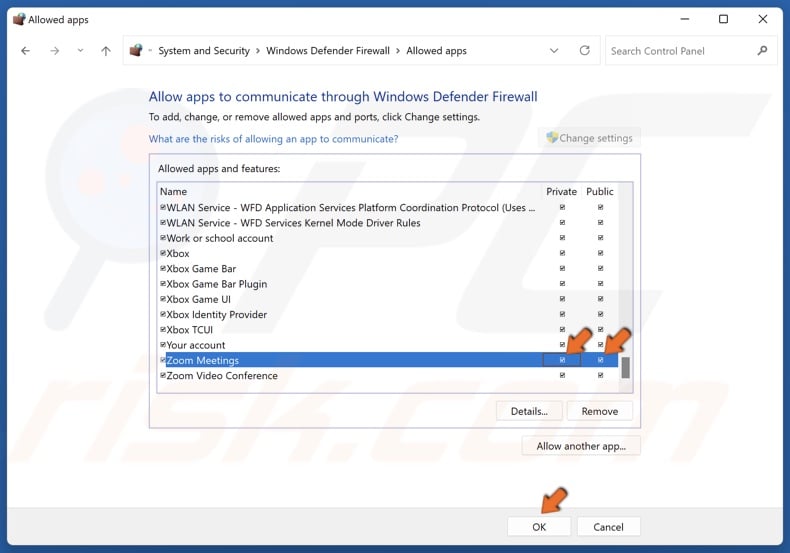Select the Xbox Game UI row
Image resolution: width=790 pixels, height=553 pixels.
pos(387,299)
